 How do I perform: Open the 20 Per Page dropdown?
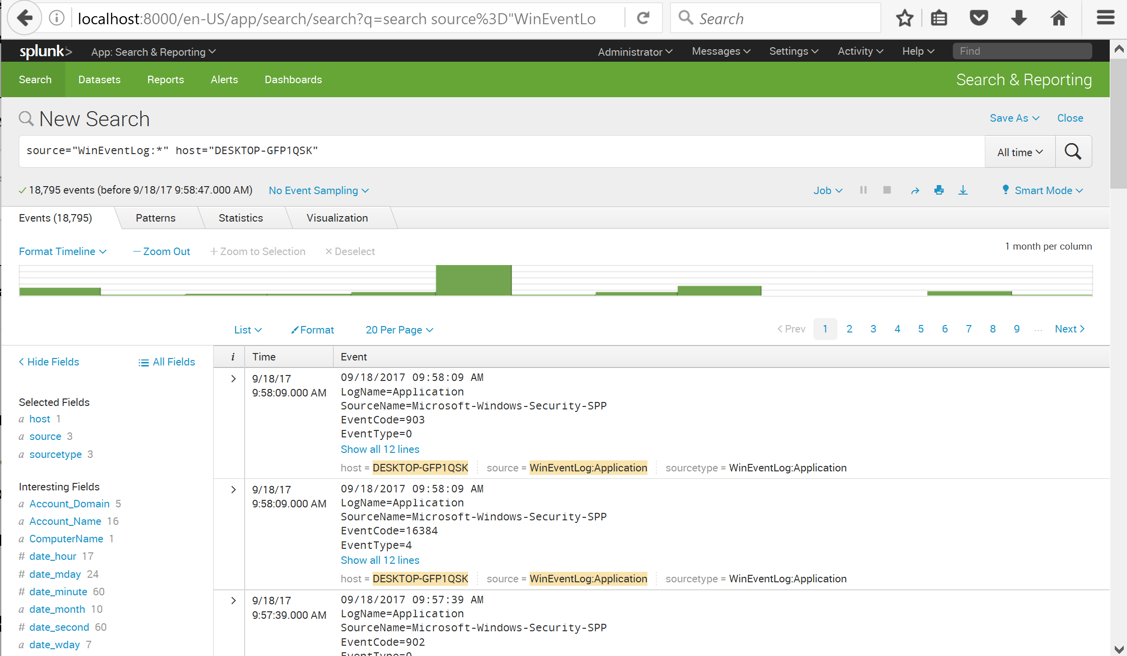coord(399,330)
